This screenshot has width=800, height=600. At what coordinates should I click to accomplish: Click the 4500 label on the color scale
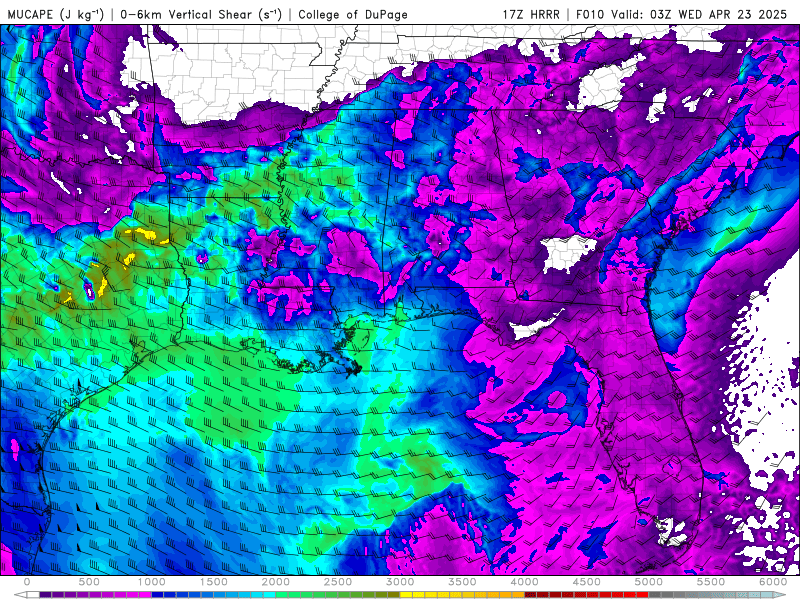tap(587, 582)
